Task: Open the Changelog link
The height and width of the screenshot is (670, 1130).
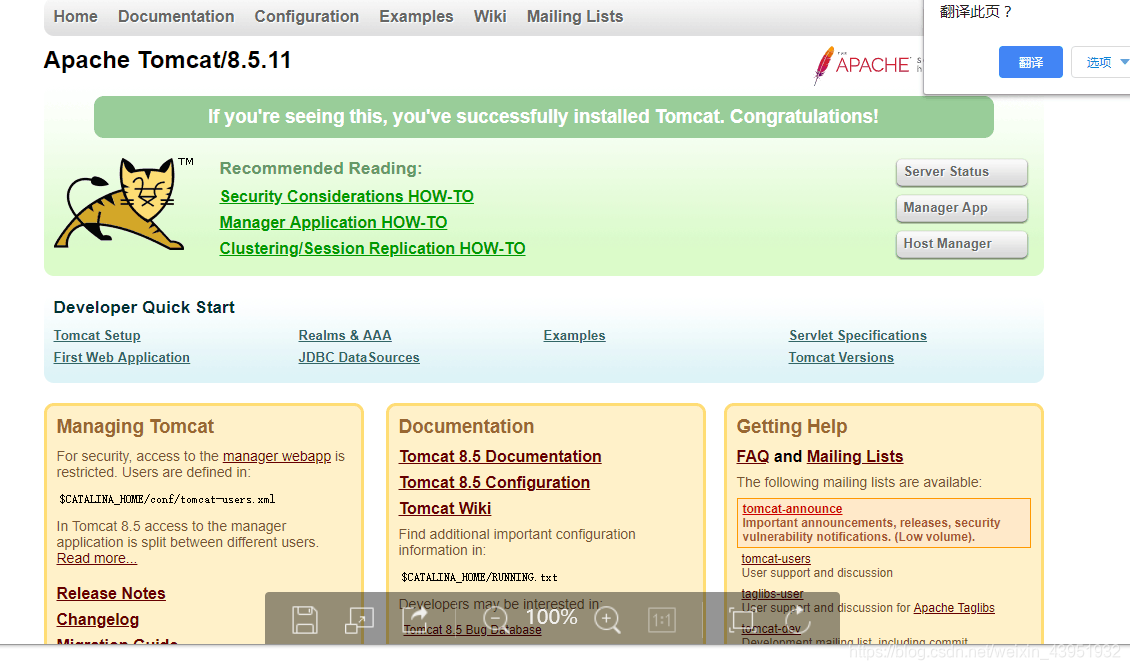Action: [x=98, y=619]
